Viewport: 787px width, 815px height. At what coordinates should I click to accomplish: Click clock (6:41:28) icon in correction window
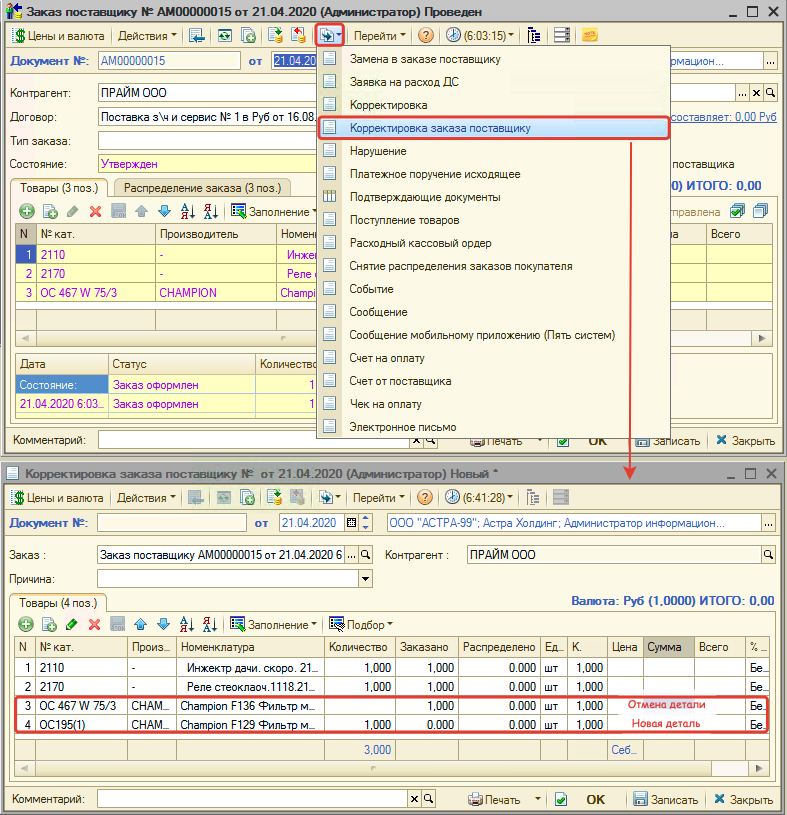[x=452, y=497]
